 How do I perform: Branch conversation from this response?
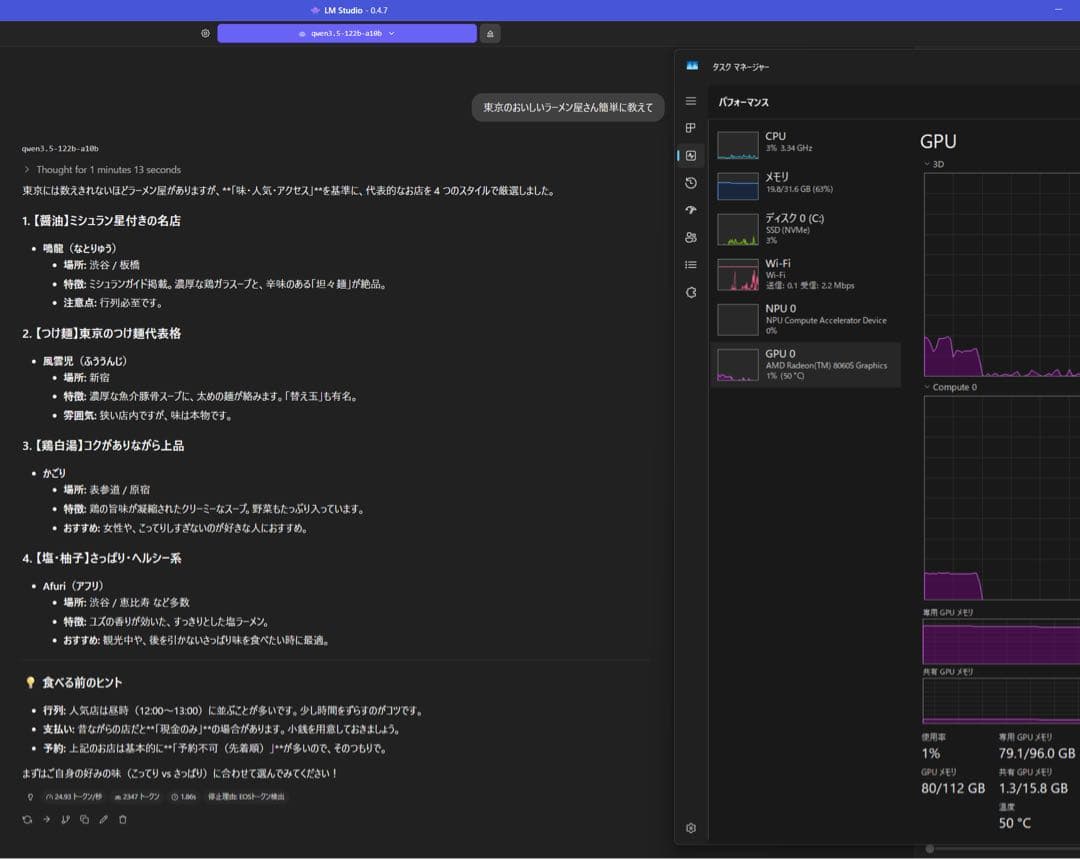[65, 819]
